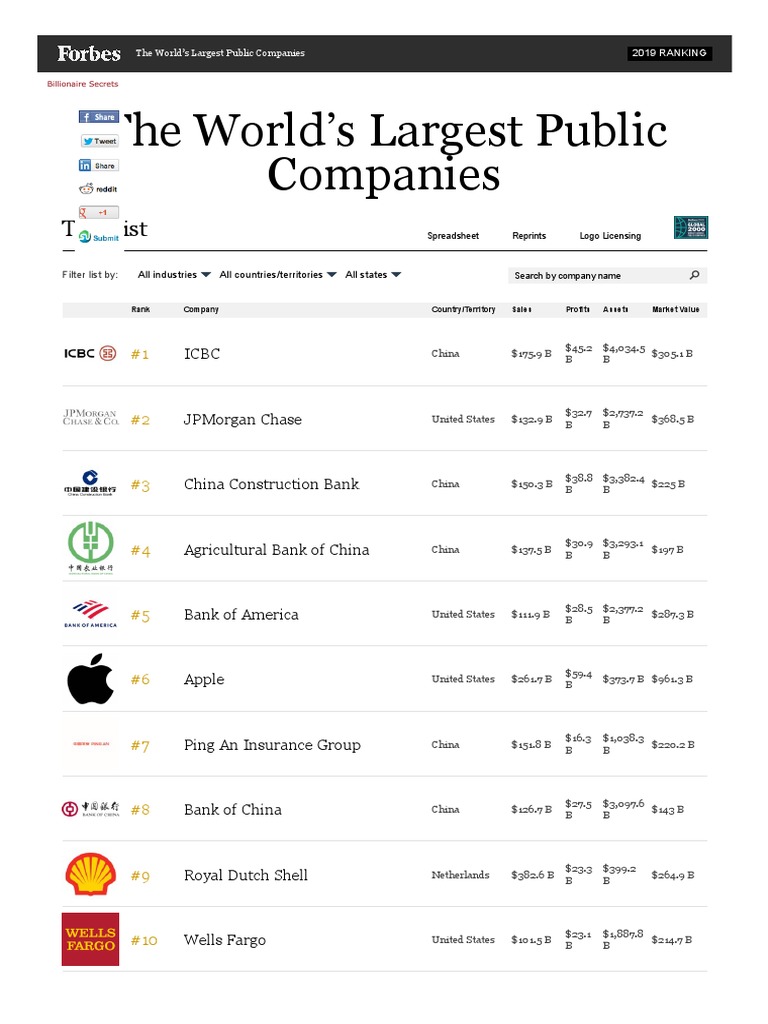The height and width of the screenshot is (1024, 768).
Task: Expand the All countries/territories filter
Action: [277, 275]
